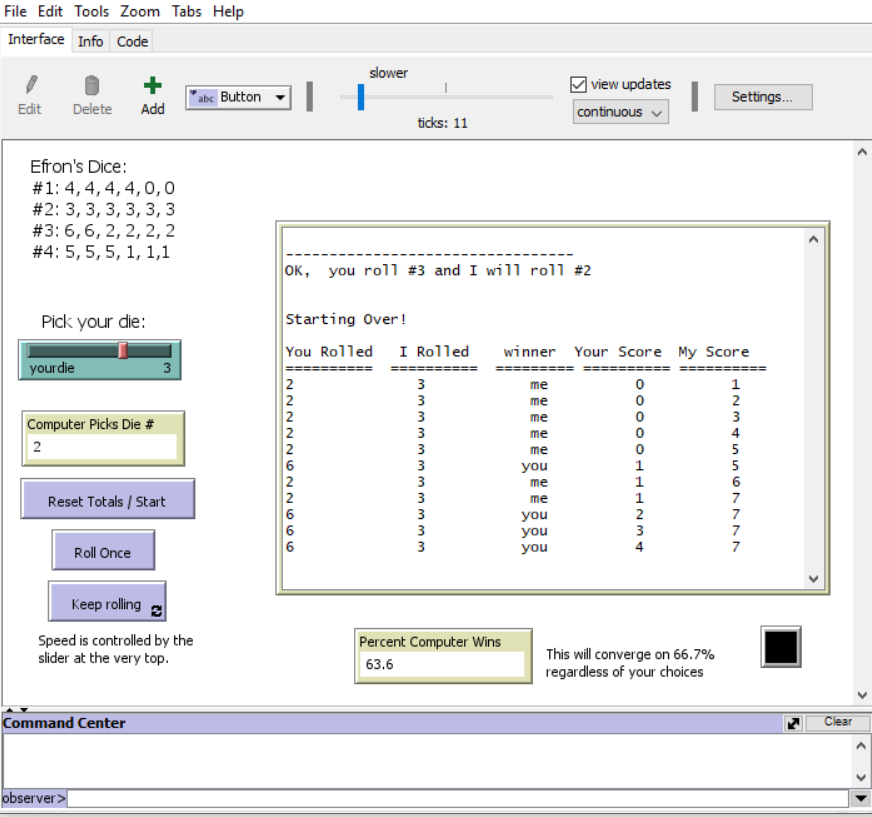Open the widget type dropdown showing Button
Viewport: 872px width, 817px height.
(281, 97)
